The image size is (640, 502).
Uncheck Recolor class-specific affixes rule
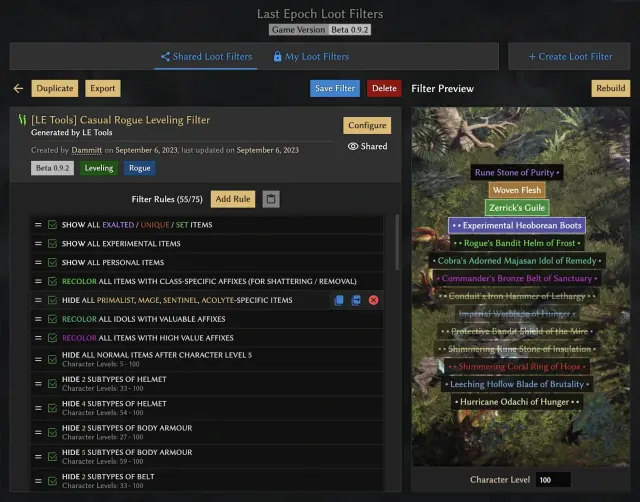pyautogui.click(x=52, y=281)
